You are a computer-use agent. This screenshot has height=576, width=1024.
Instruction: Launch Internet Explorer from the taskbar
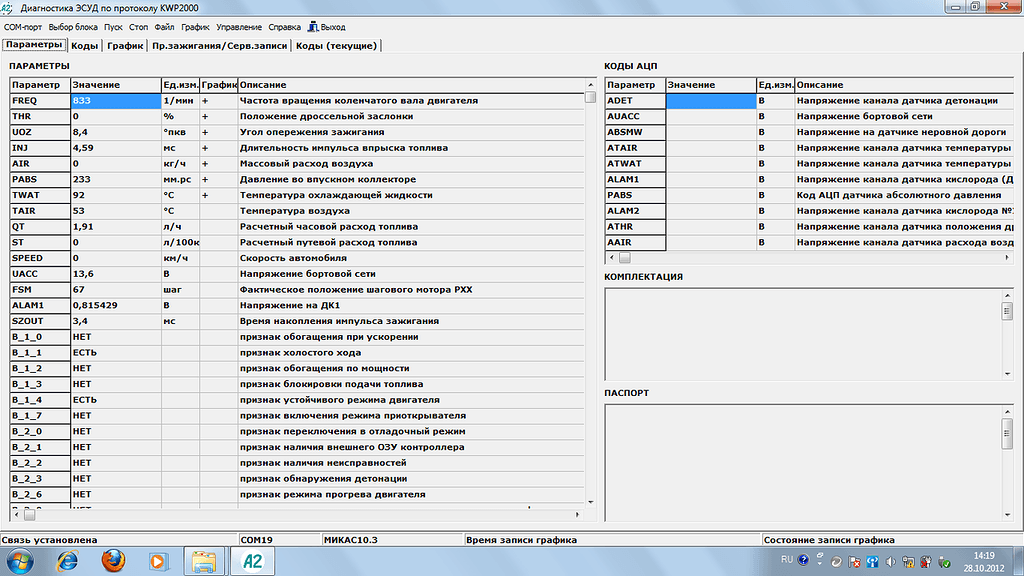coord(68,561)
